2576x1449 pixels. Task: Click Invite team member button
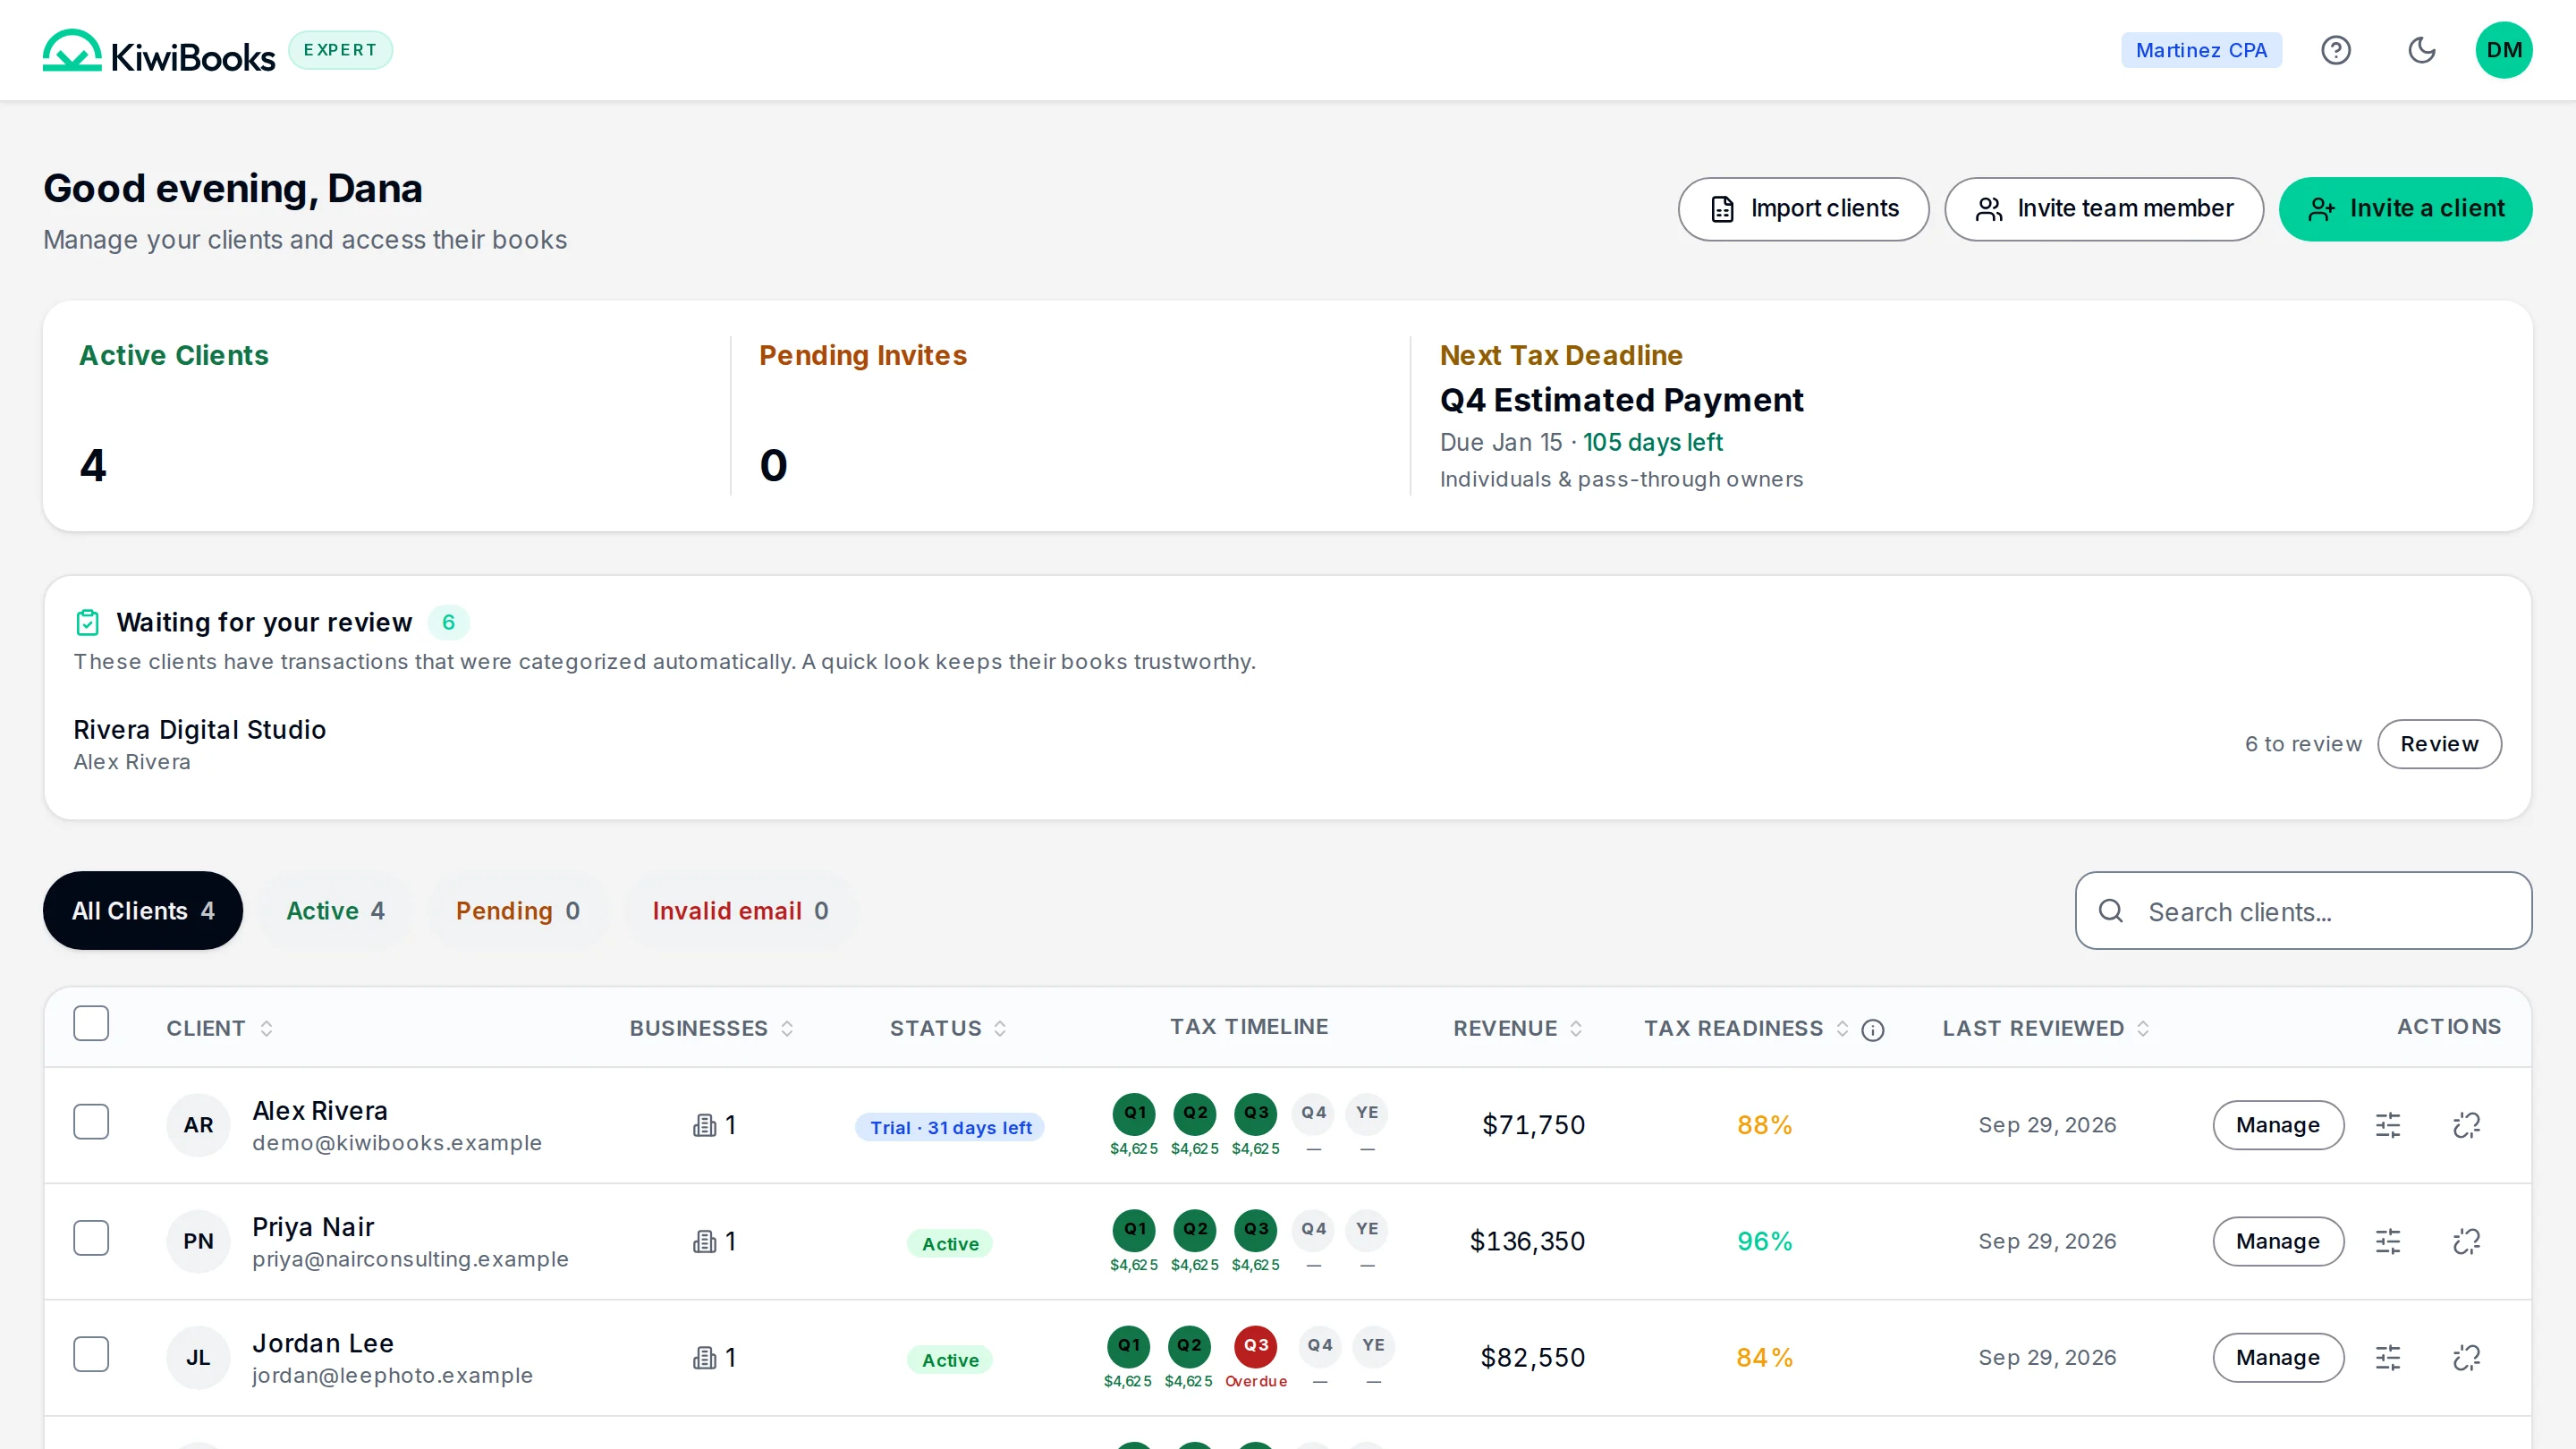(2104, 209)
